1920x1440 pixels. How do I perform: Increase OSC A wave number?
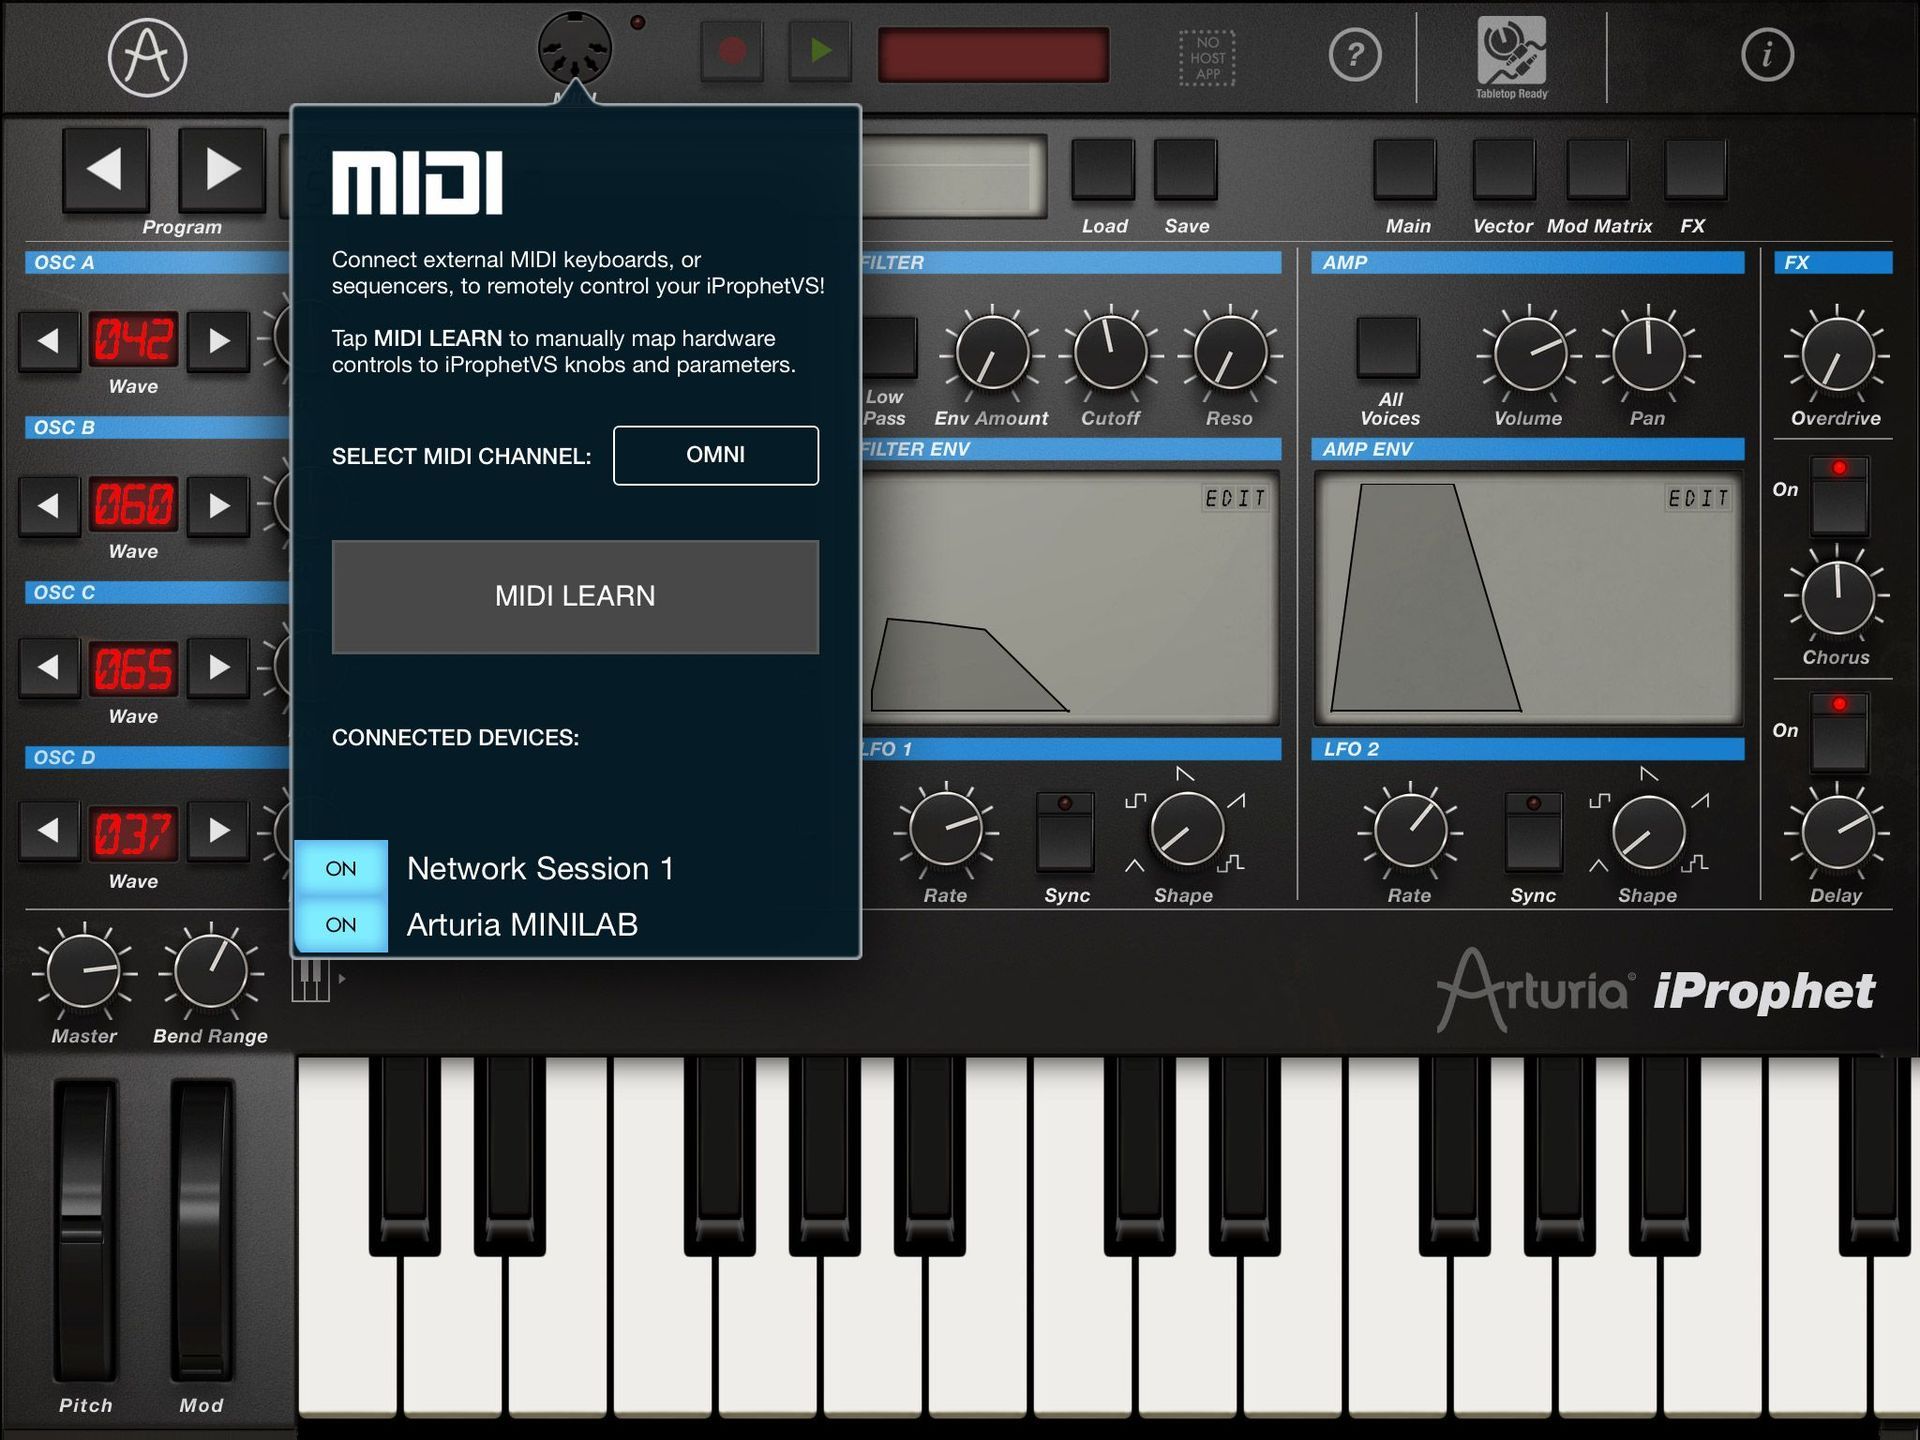218,341
